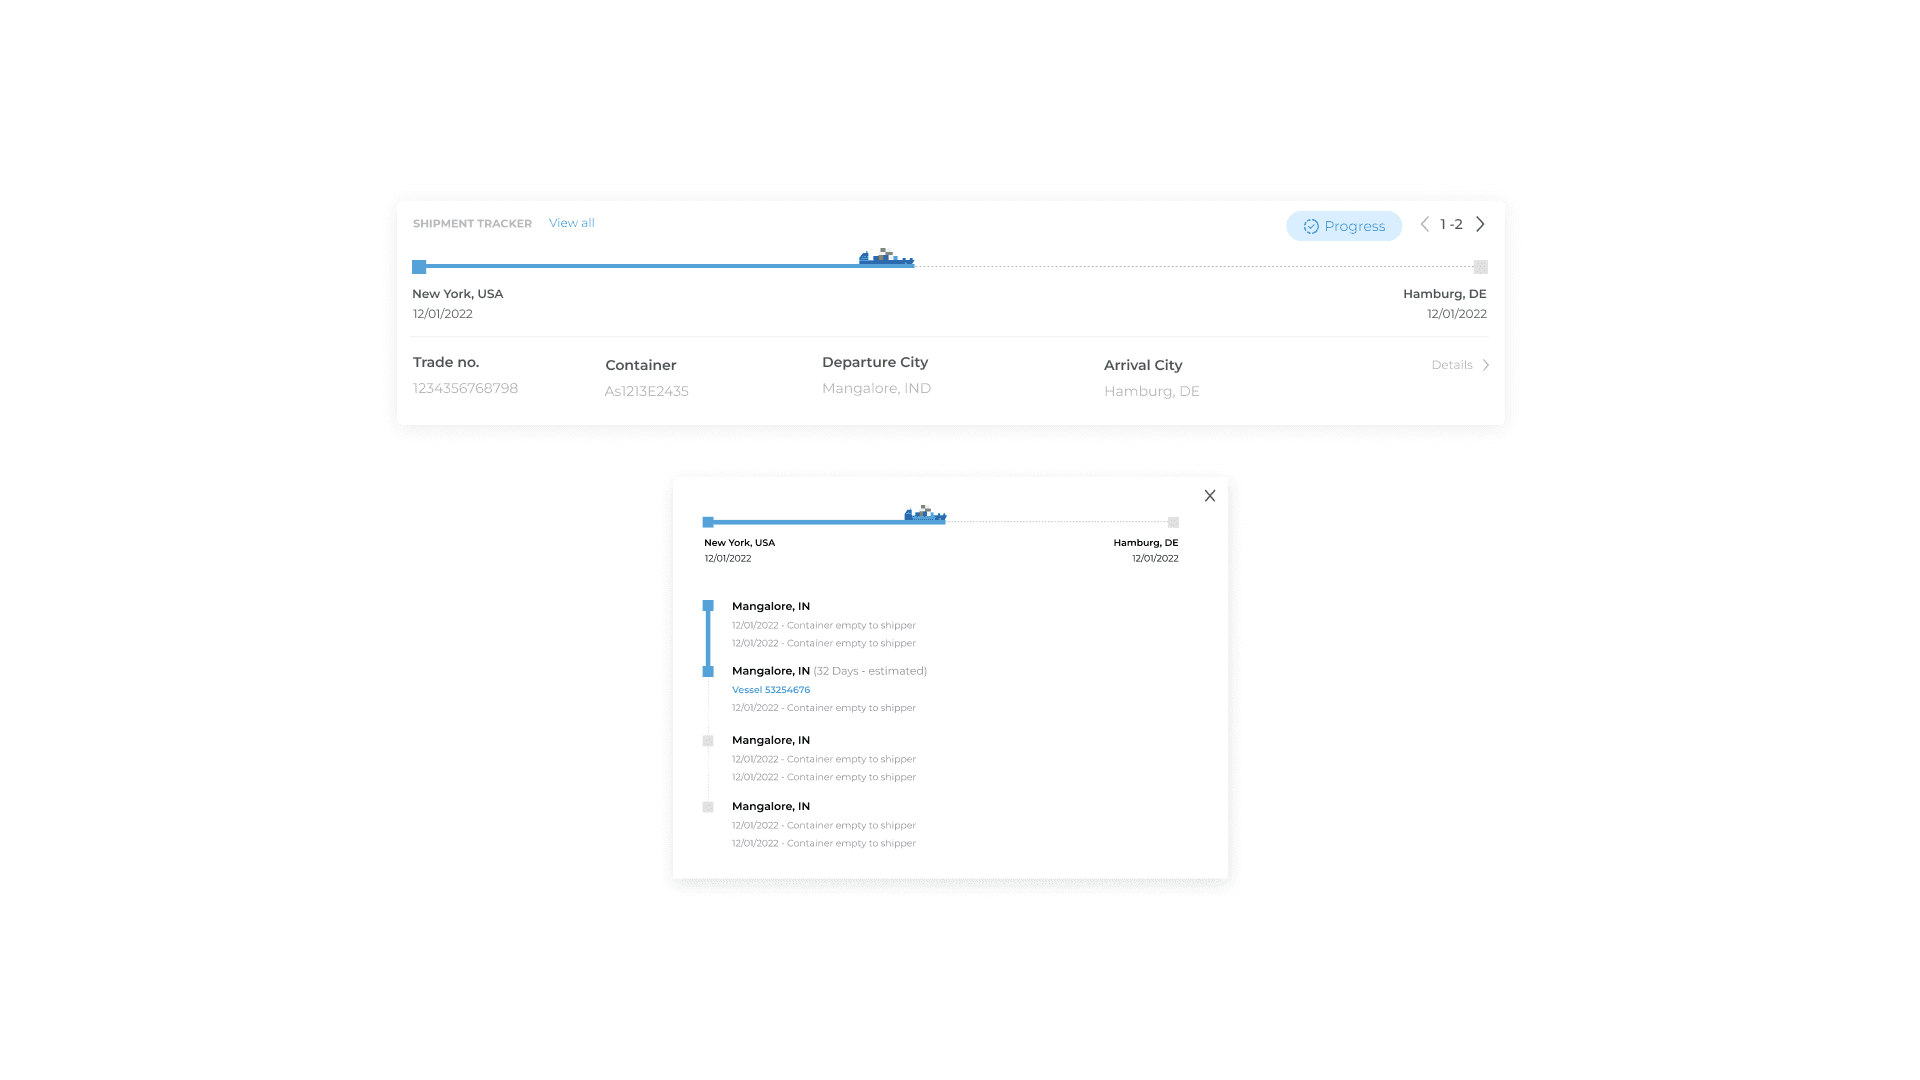
Task: Click Hamburg destination marker on top tracker
Action: [x=1481, y=267]
